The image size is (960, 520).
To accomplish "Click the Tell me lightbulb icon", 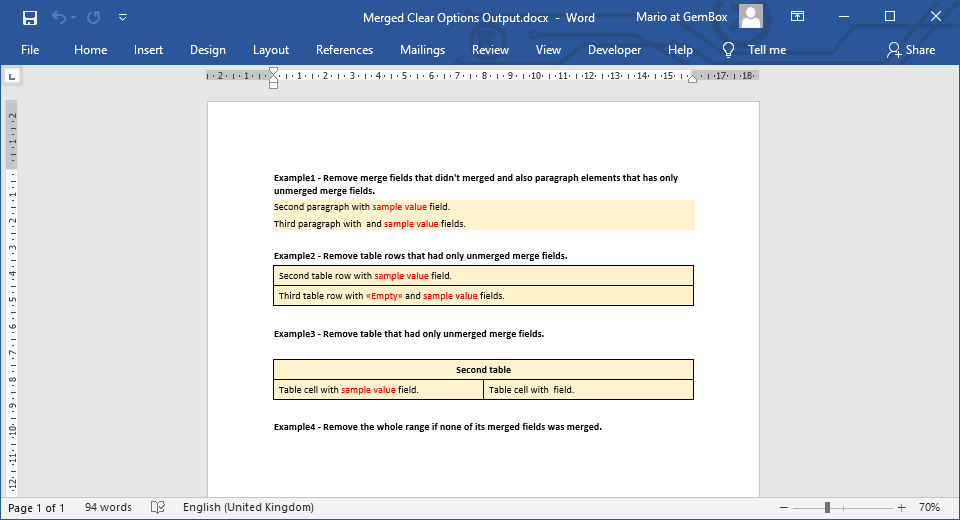I will tap(728, 50).
